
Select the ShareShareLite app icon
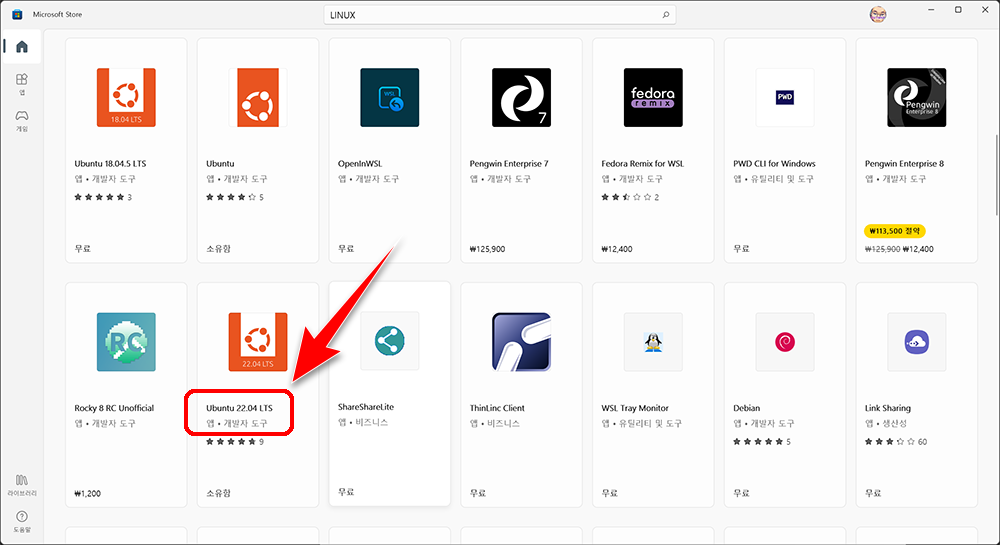[x=390, y=341]
